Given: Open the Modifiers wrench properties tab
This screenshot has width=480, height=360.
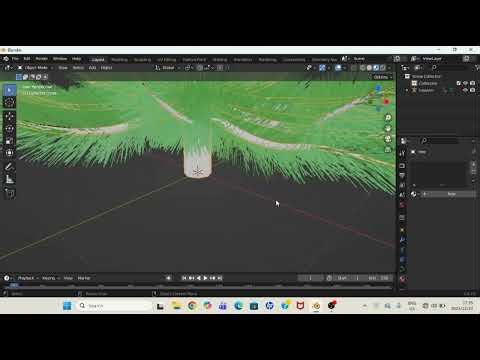Looking at the screenshot, I should [402, 240].
